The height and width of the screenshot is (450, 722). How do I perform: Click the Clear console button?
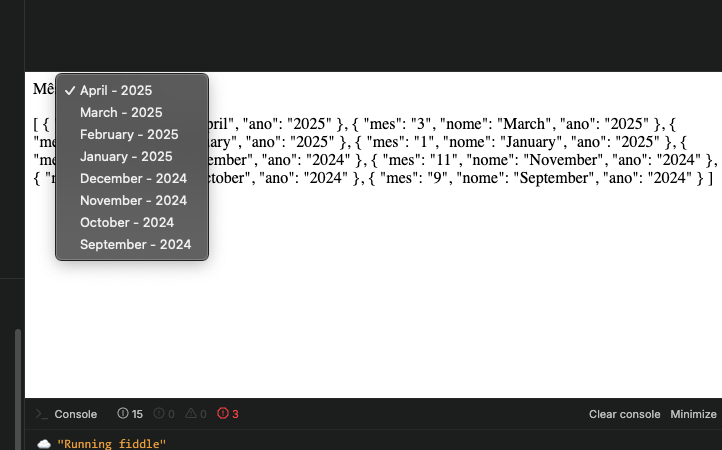point(624,414)
